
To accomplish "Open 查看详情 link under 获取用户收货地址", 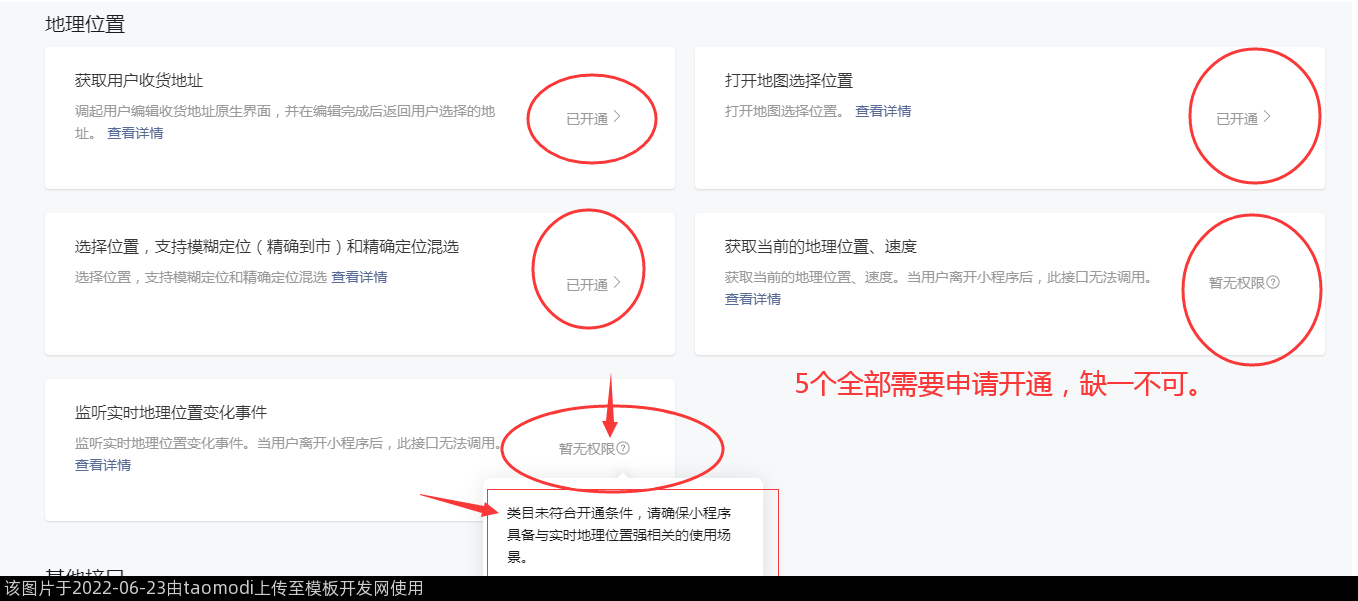I will (x=135, y=133).
